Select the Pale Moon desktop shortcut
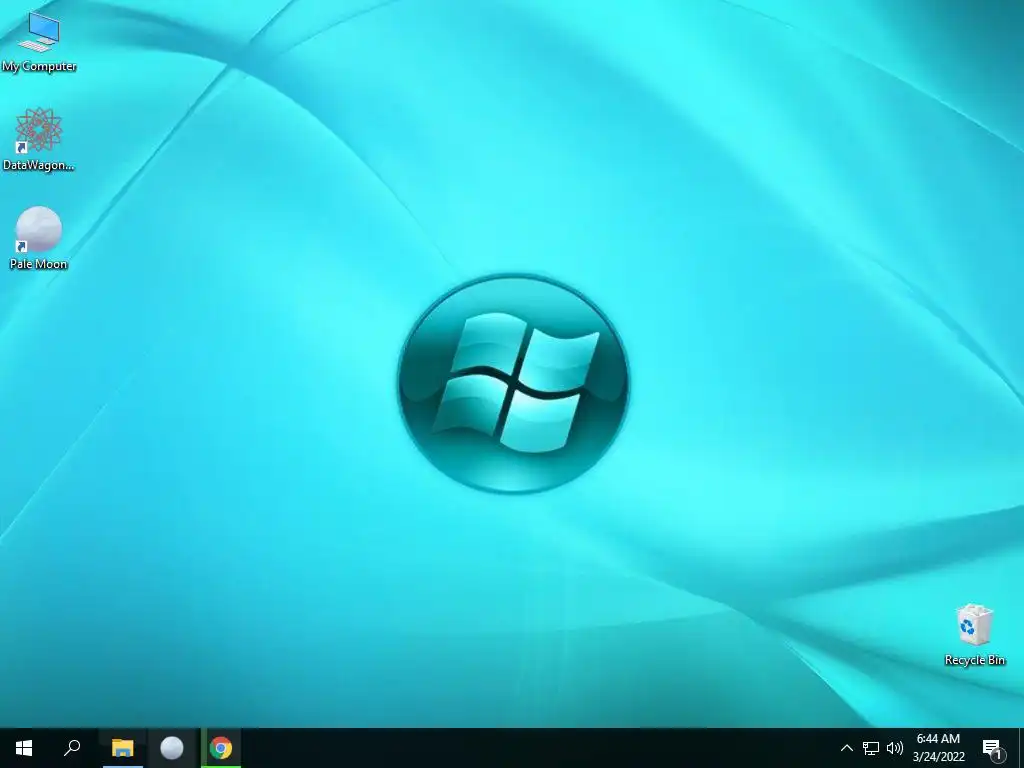The image size is (1024, 768). (39, 238)
